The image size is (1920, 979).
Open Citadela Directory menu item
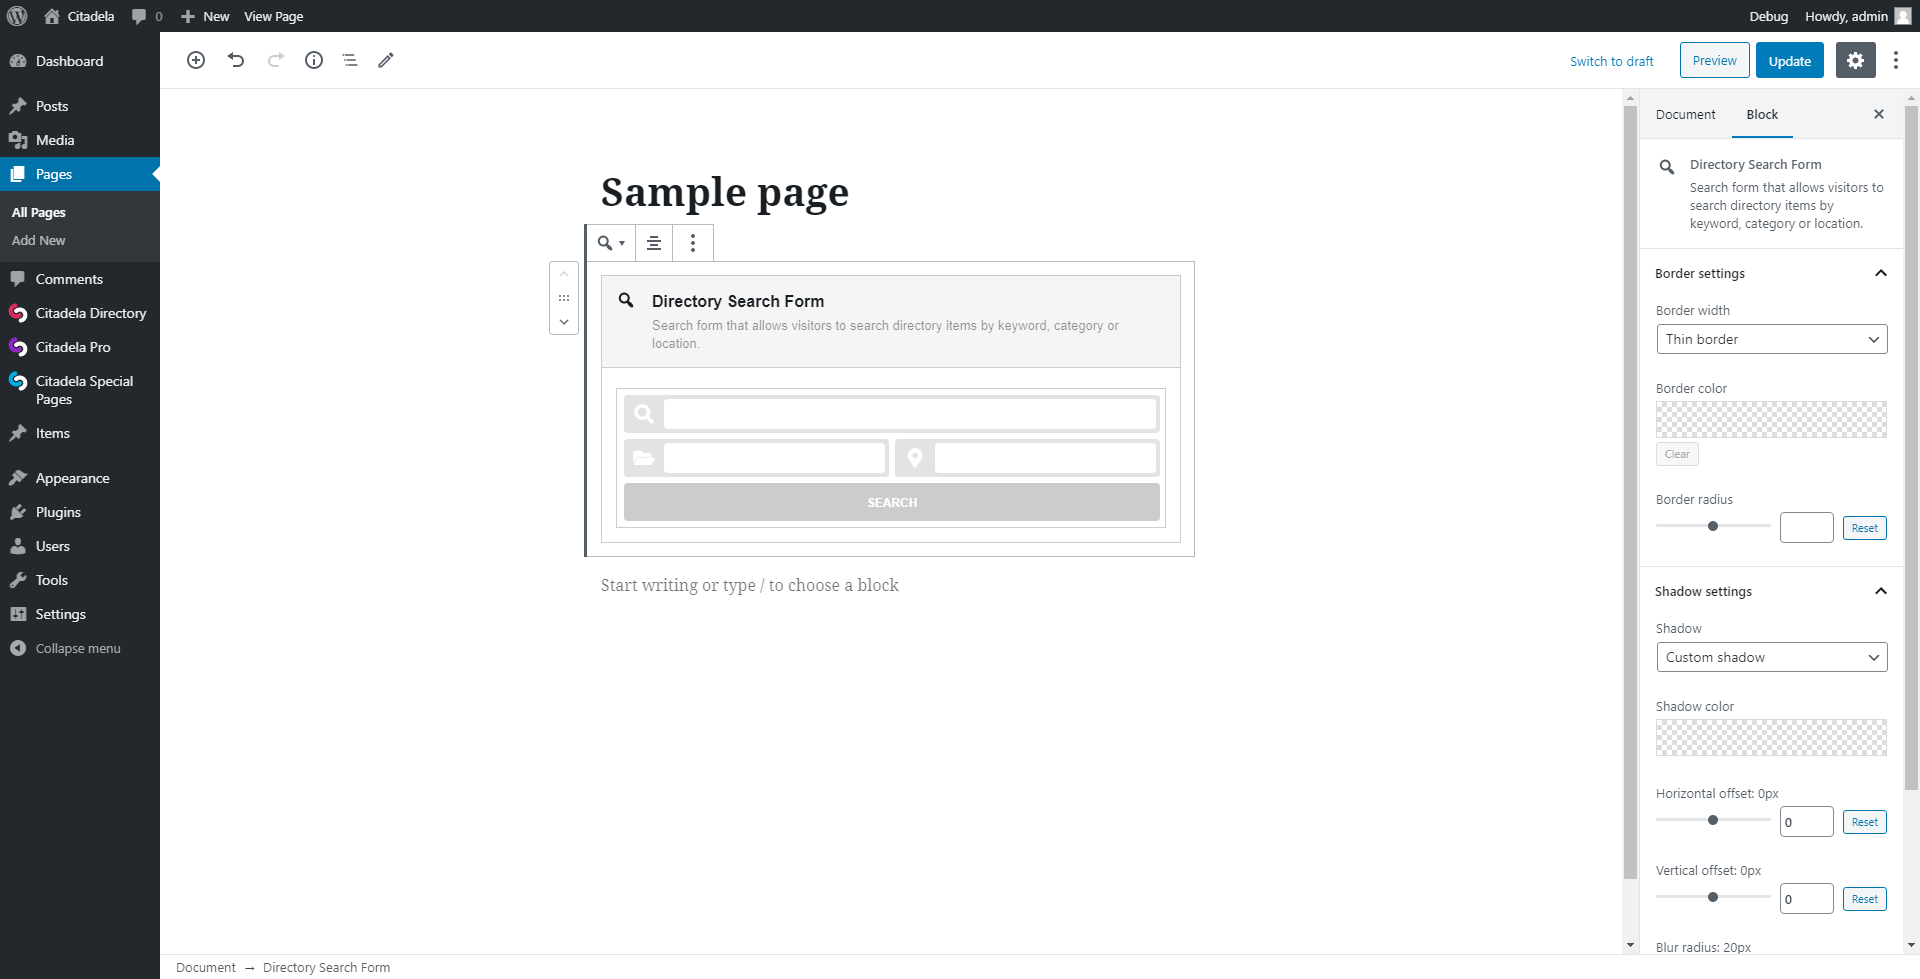[80, 313]
